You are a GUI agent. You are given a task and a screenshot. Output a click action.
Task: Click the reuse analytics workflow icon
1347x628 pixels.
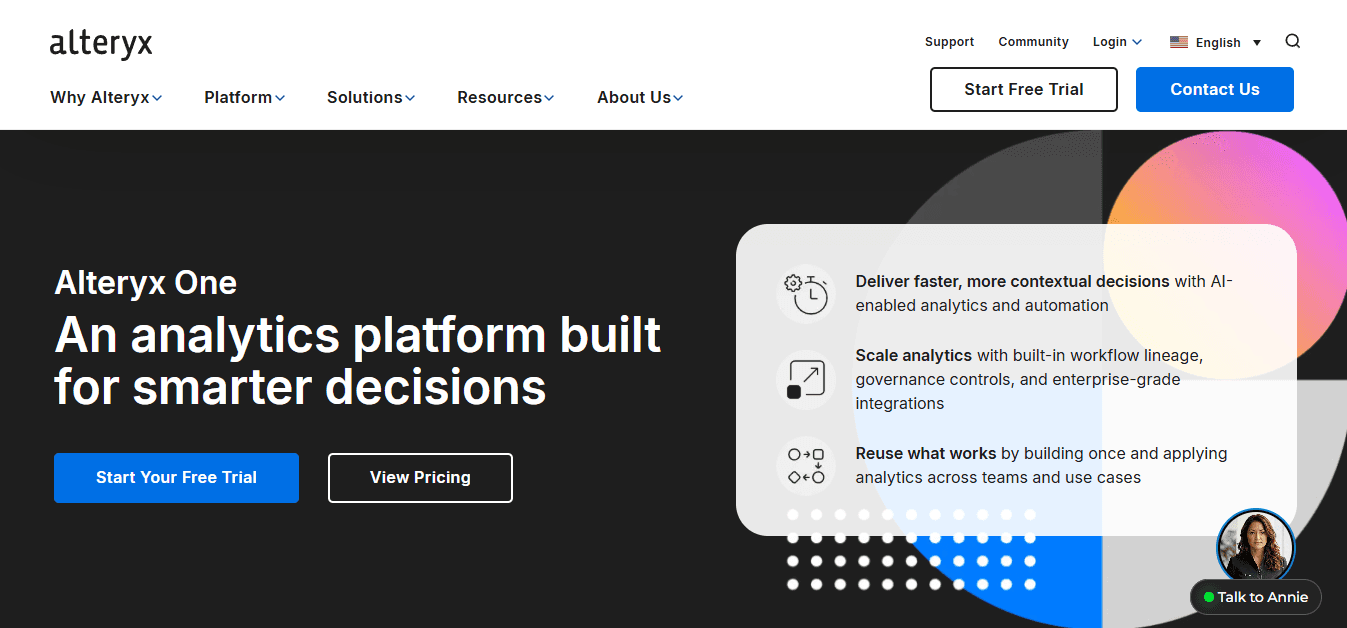coord(806,466)
